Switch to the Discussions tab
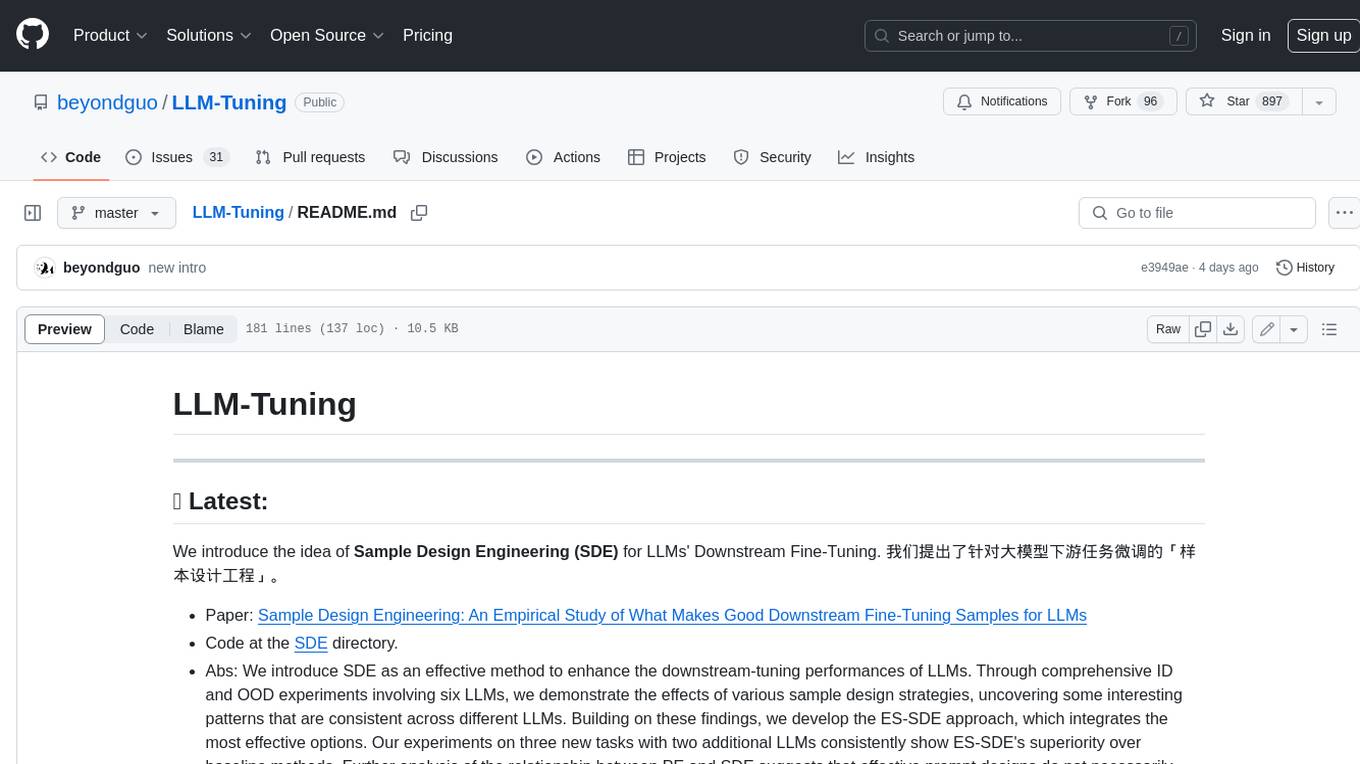Image resolution: width=1360 pixels, height=764 pixels. [x=445, y=157]
